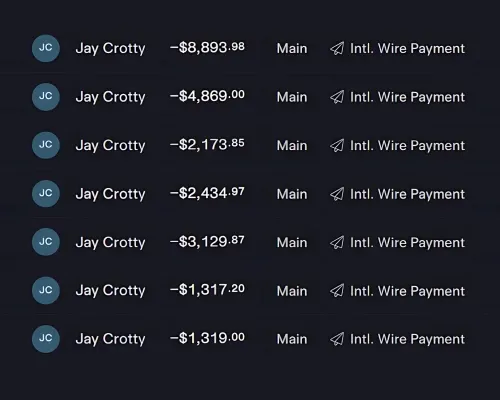This screenshot has height=400, width=500.
Task: Click the JC avatar beside the −$8,893.98 payment
Action: (x=46, y=48)
